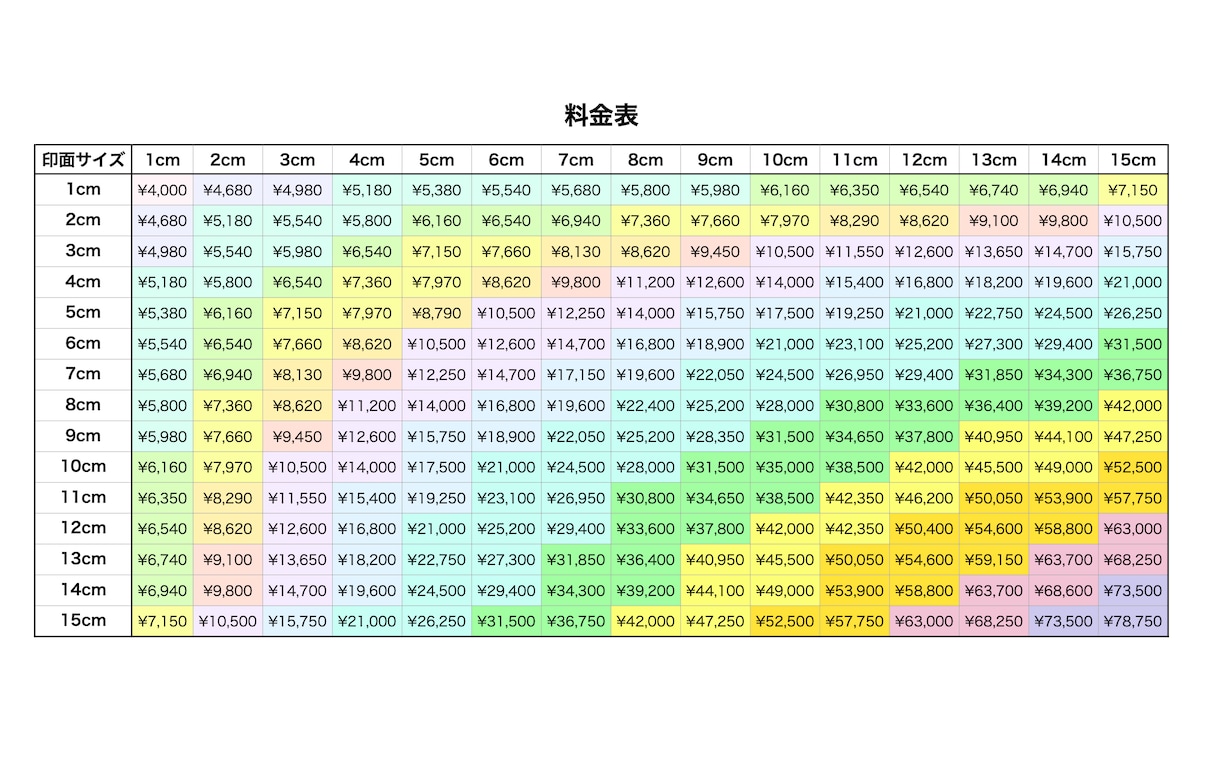
Task: Click ¥36,750 in the 7cm row
Action: [x=1133, y=375]
